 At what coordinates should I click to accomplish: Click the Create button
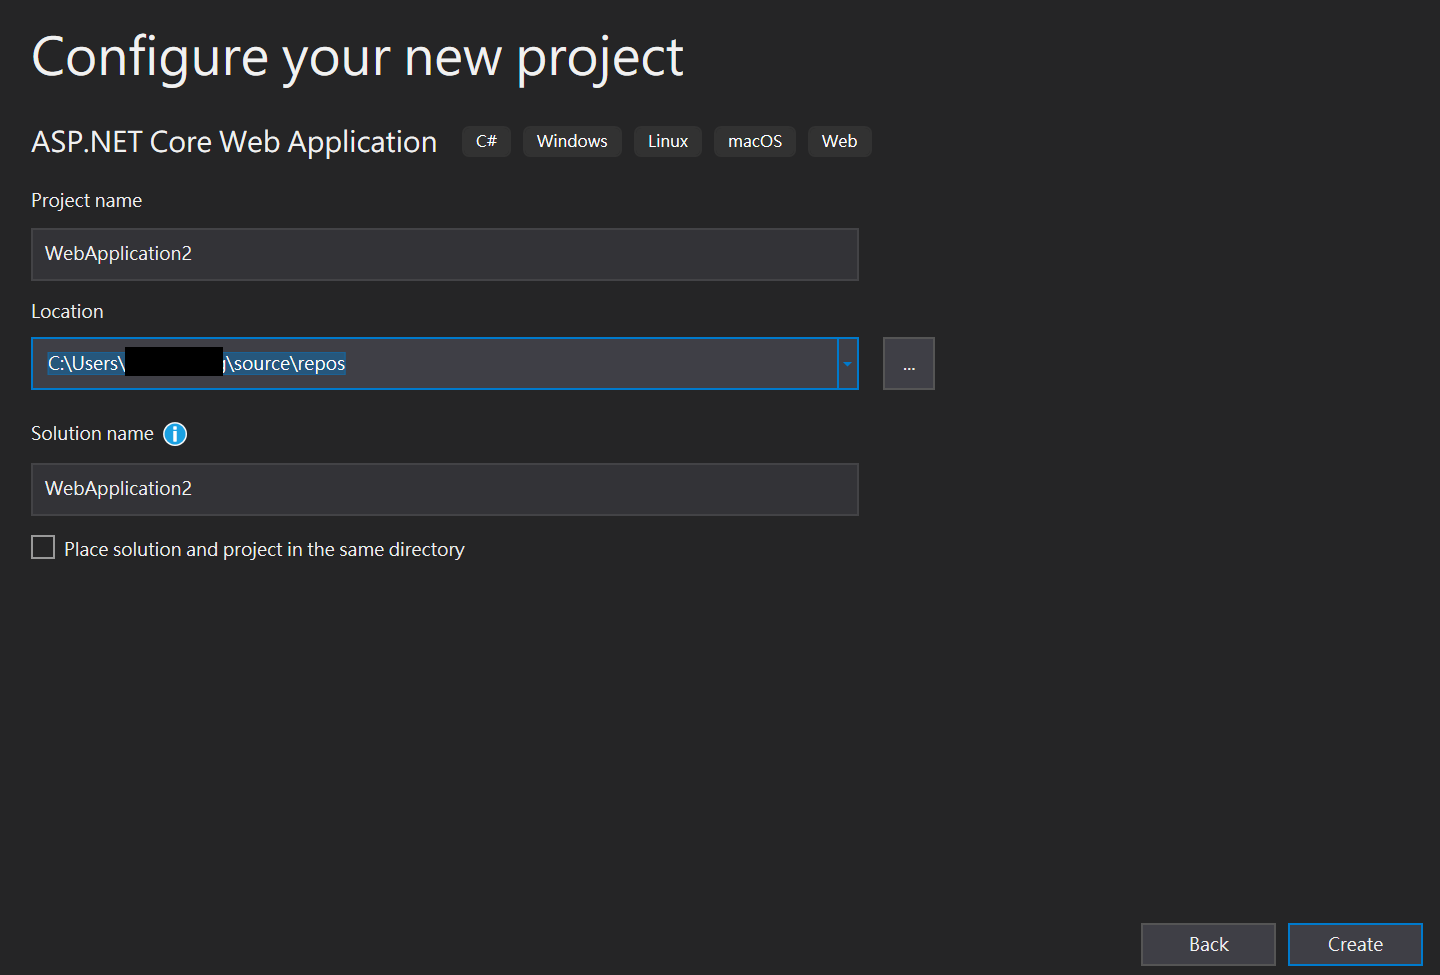[1355, 944]
